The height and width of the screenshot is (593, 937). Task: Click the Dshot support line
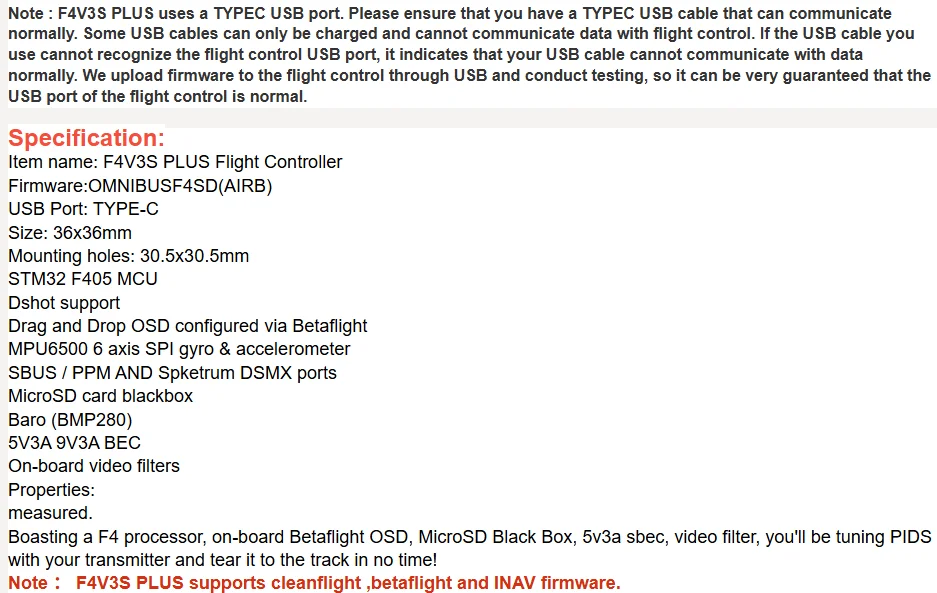[64, 303]
